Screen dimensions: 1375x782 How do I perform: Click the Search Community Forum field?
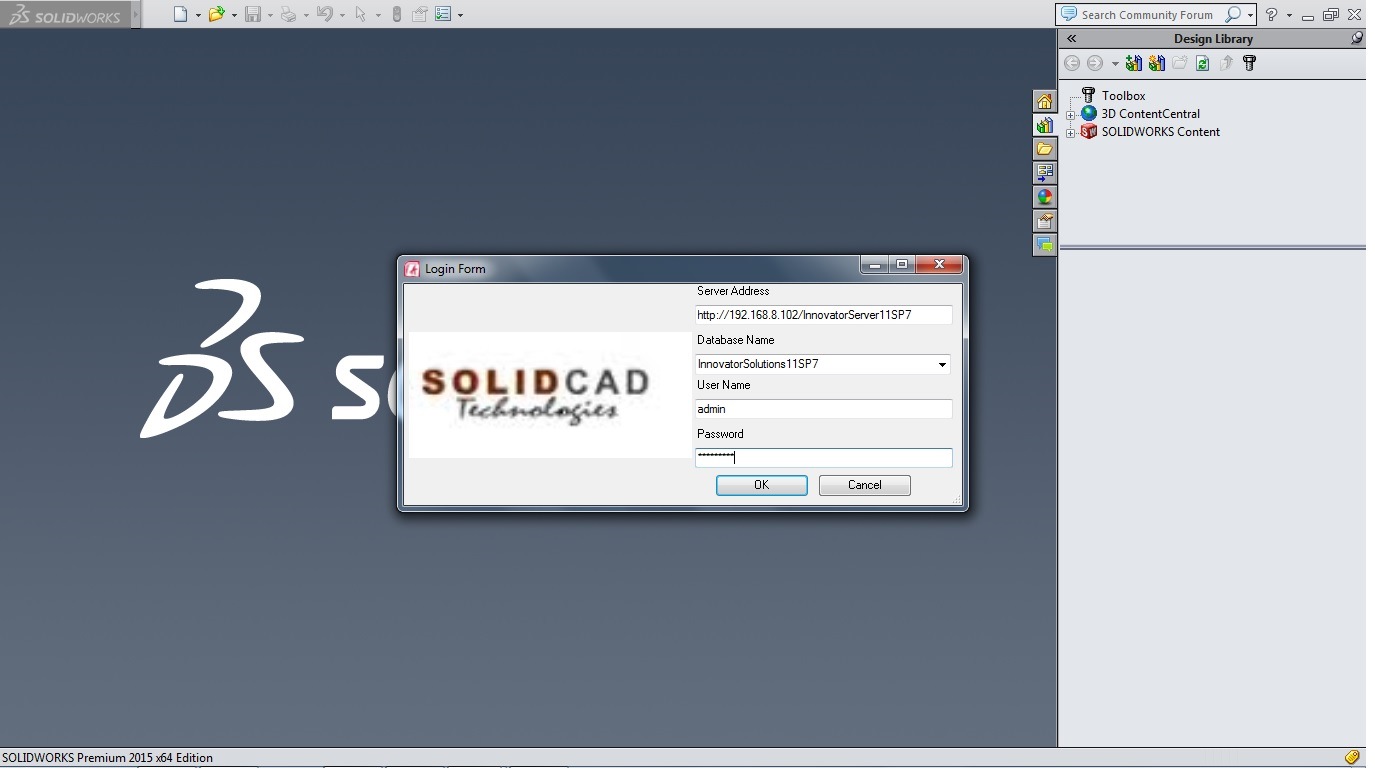1148,14
